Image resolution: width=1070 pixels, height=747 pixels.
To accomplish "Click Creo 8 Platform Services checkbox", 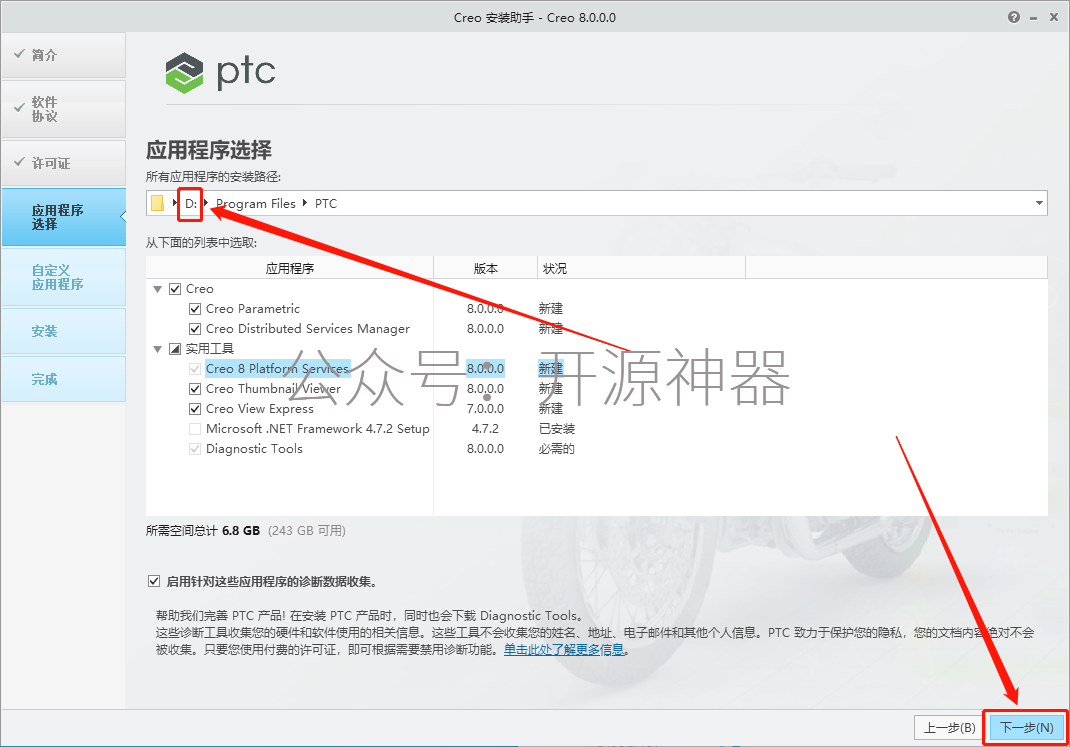I will point(194,369).
